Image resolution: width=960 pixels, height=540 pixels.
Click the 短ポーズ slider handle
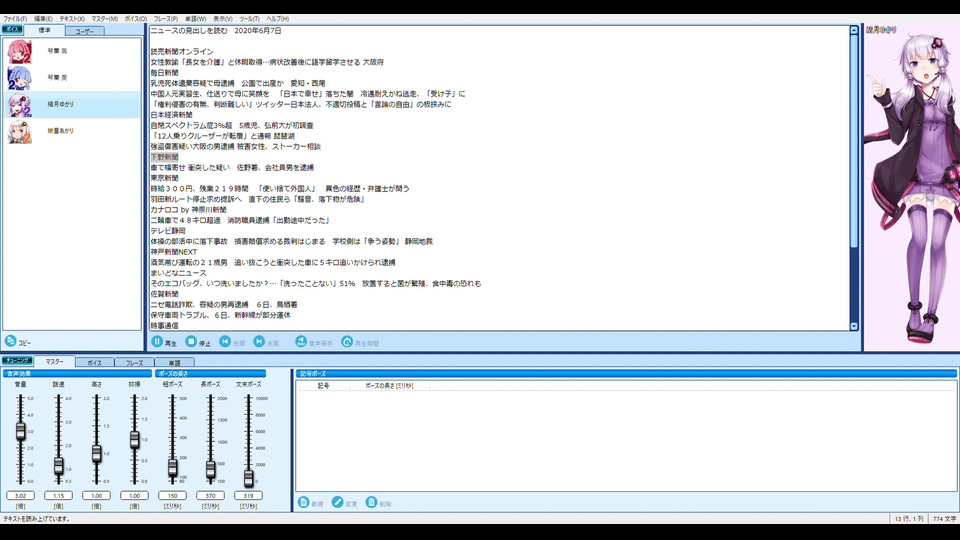pyautogui.click(x=172, y=468)
